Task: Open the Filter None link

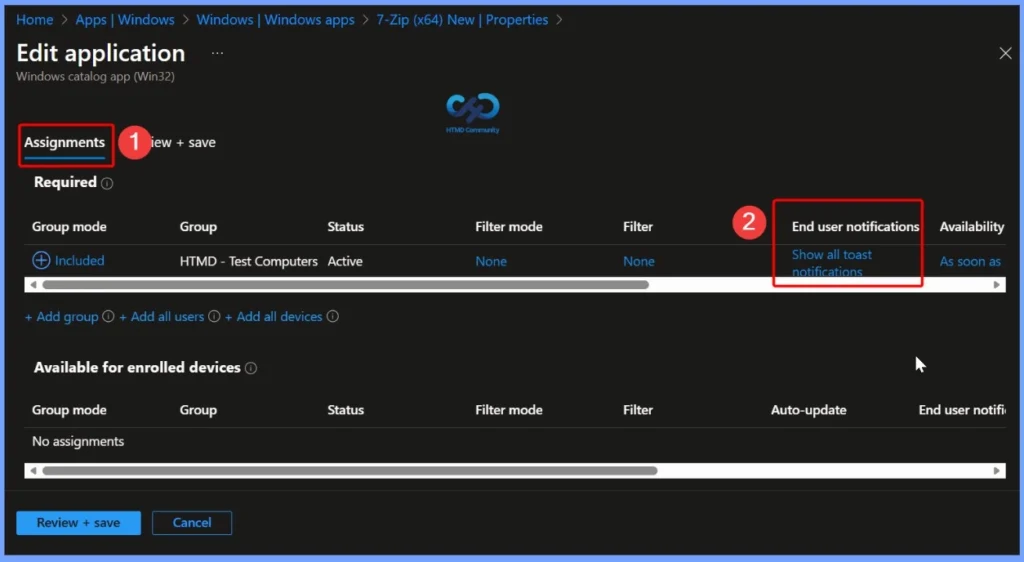Action: pos(639,261)
